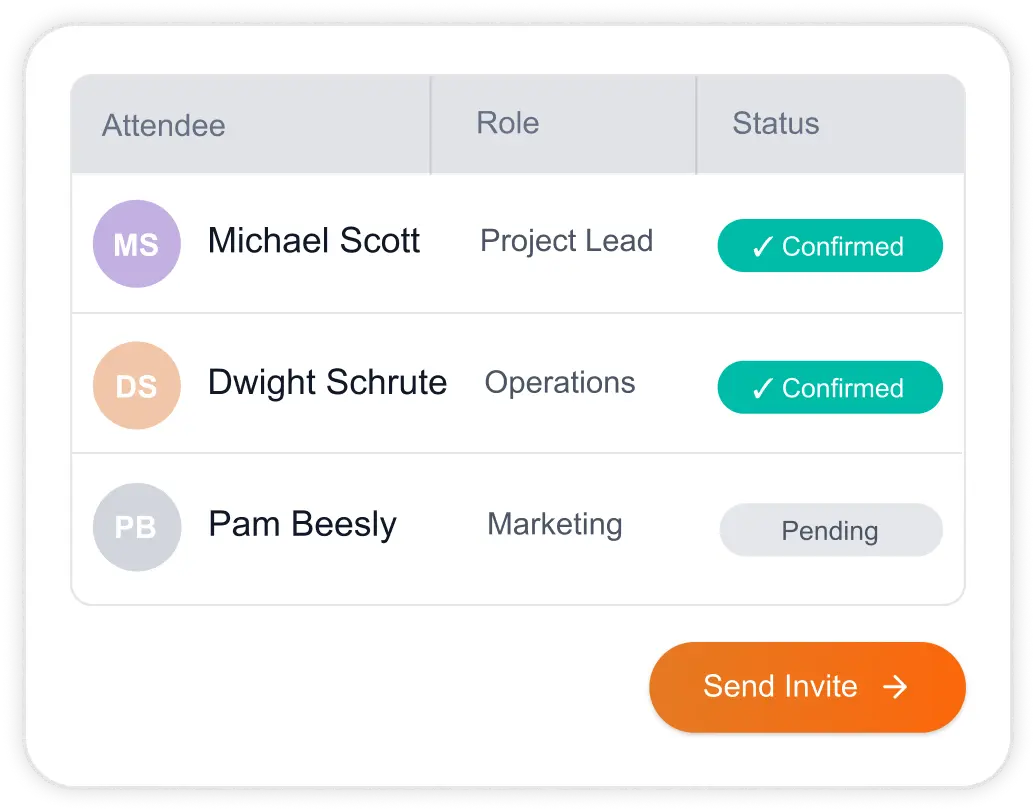Viewport: 1036px width, 812px height.
Task: Click the Project Lead role cell
Action: tap(566, 241)
